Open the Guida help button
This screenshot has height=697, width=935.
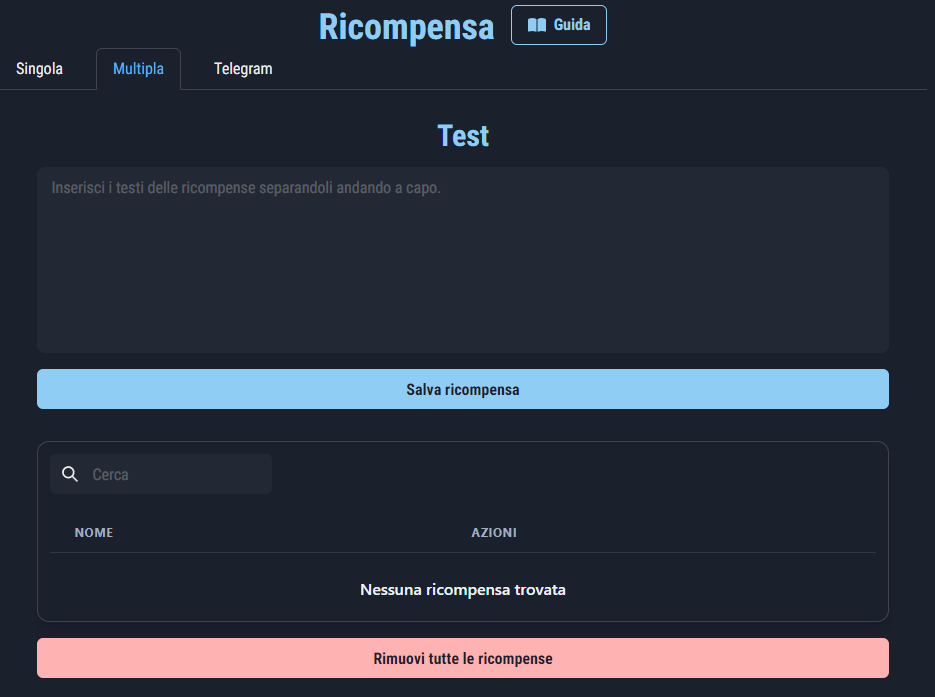click(x=558, y=25)
